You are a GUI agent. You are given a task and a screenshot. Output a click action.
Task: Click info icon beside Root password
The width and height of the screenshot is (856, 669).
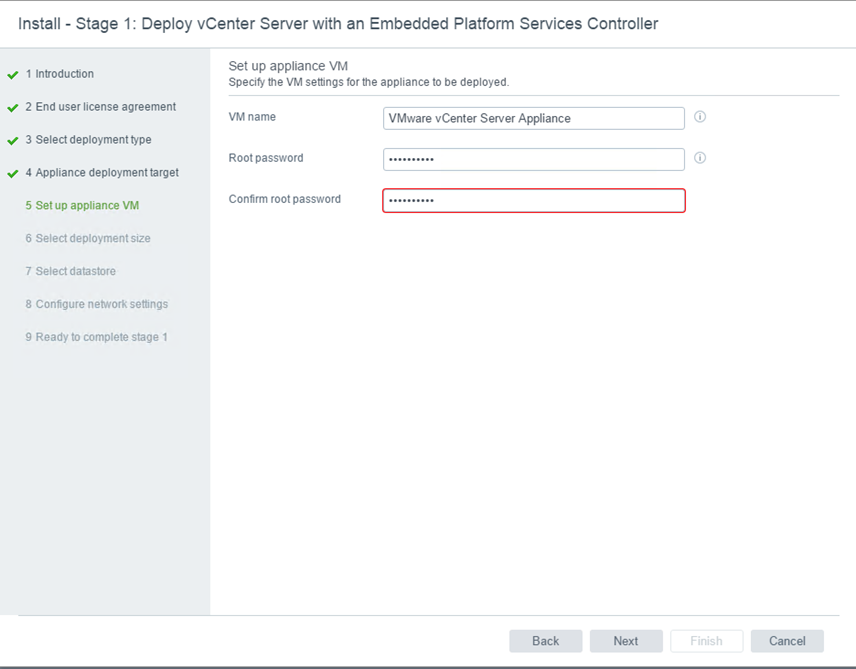pyautogui.click(x=700, y=158)
